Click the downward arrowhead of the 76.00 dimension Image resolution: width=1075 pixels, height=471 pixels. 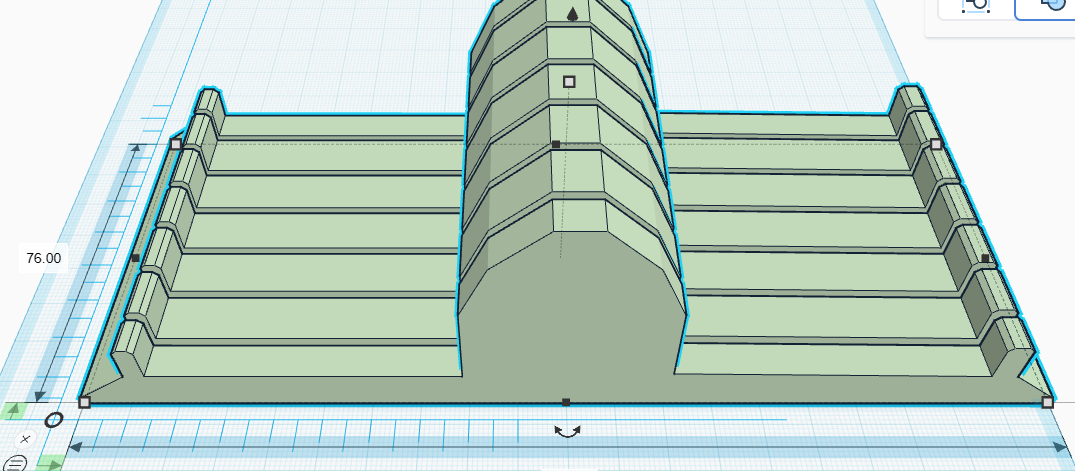[40, 396]
